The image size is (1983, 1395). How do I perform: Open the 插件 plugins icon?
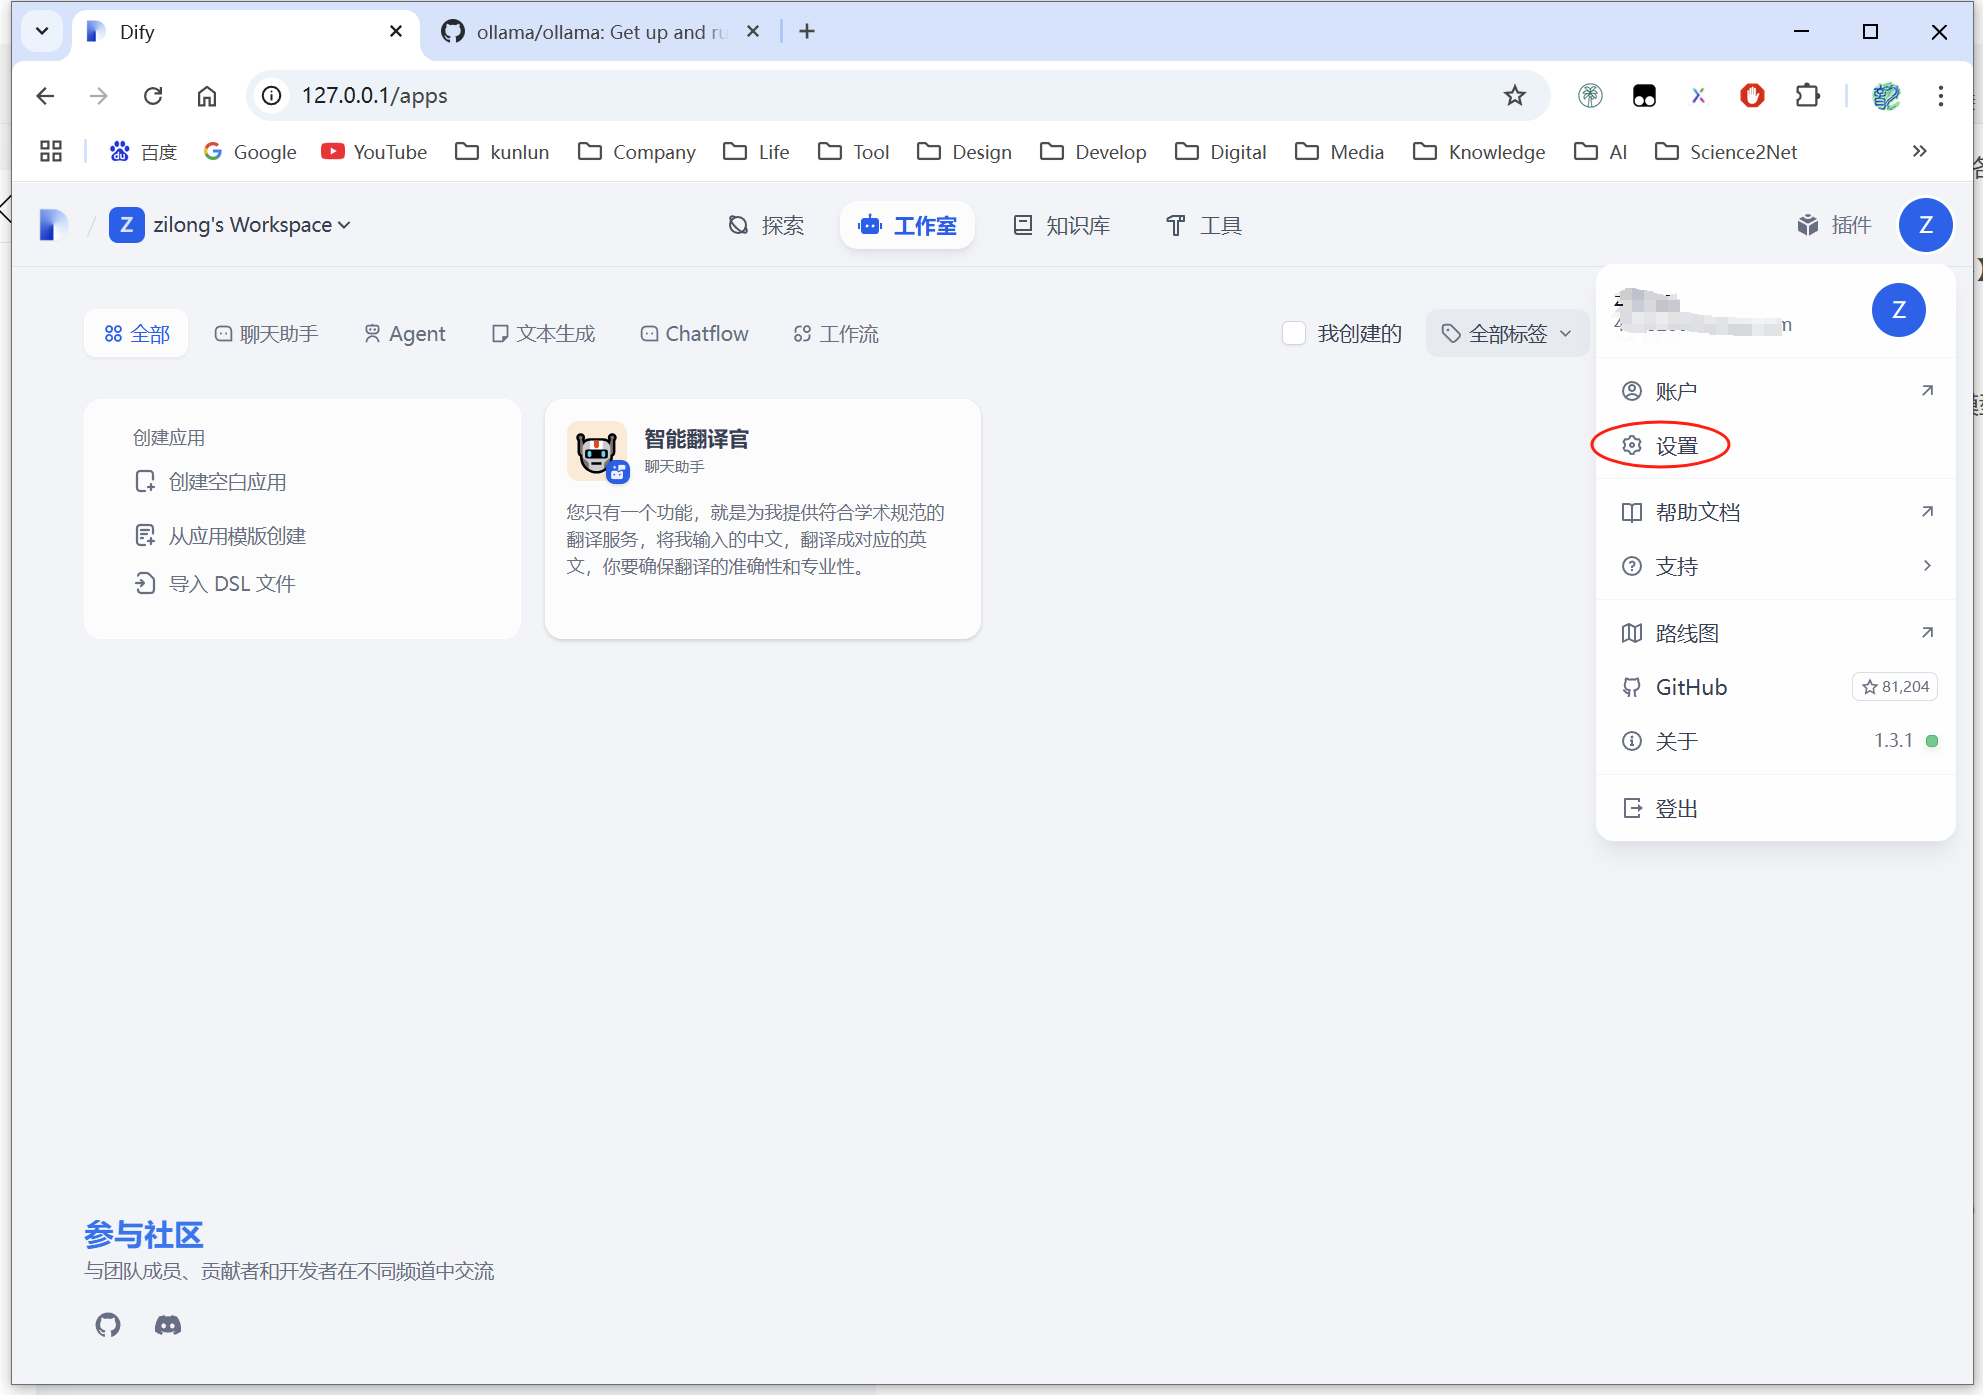coord(1807,225)
